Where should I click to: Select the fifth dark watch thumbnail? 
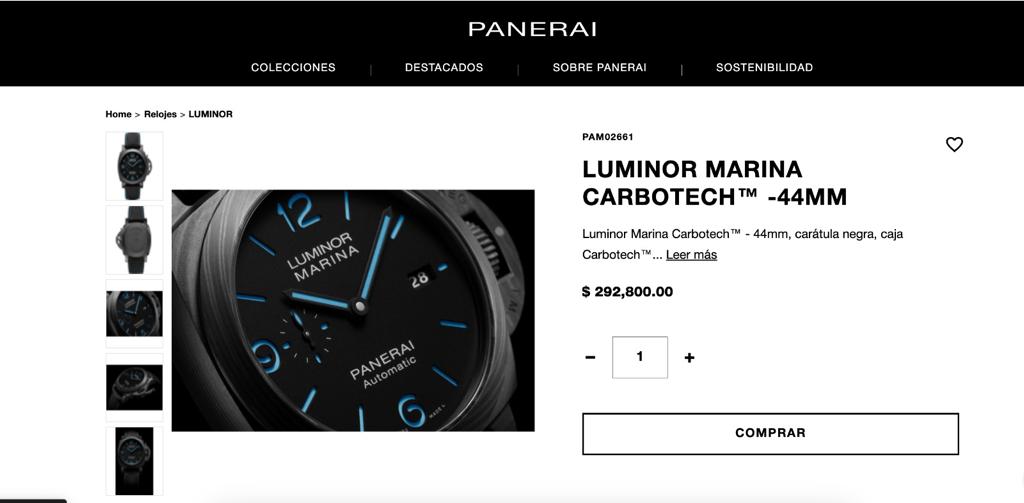pos(135,461)
